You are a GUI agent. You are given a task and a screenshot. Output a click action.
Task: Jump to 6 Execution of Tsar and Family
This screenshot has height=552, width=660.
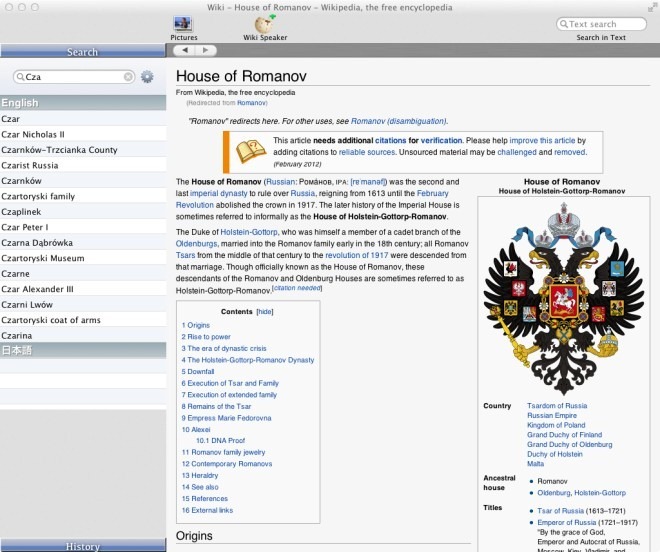[x=230, y=383]
